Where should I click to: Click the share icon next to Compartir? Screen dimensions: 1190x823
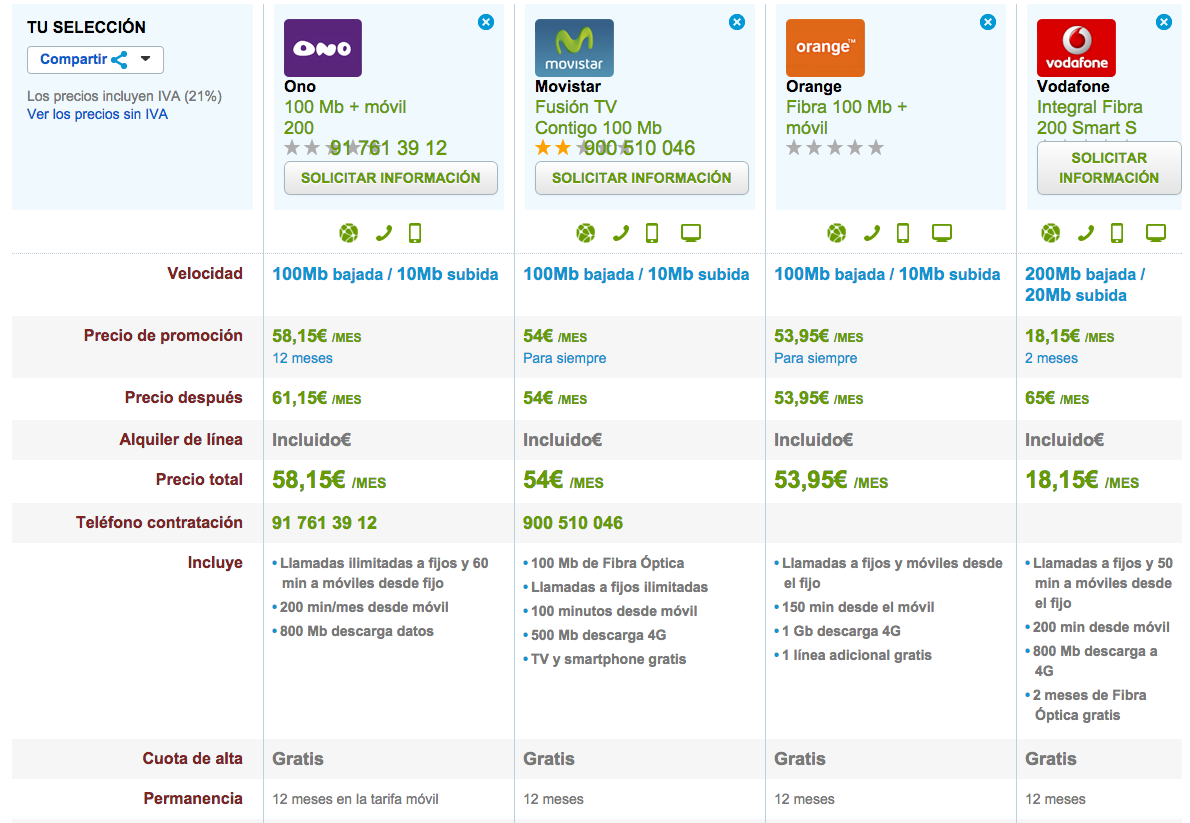click(120, 60)
